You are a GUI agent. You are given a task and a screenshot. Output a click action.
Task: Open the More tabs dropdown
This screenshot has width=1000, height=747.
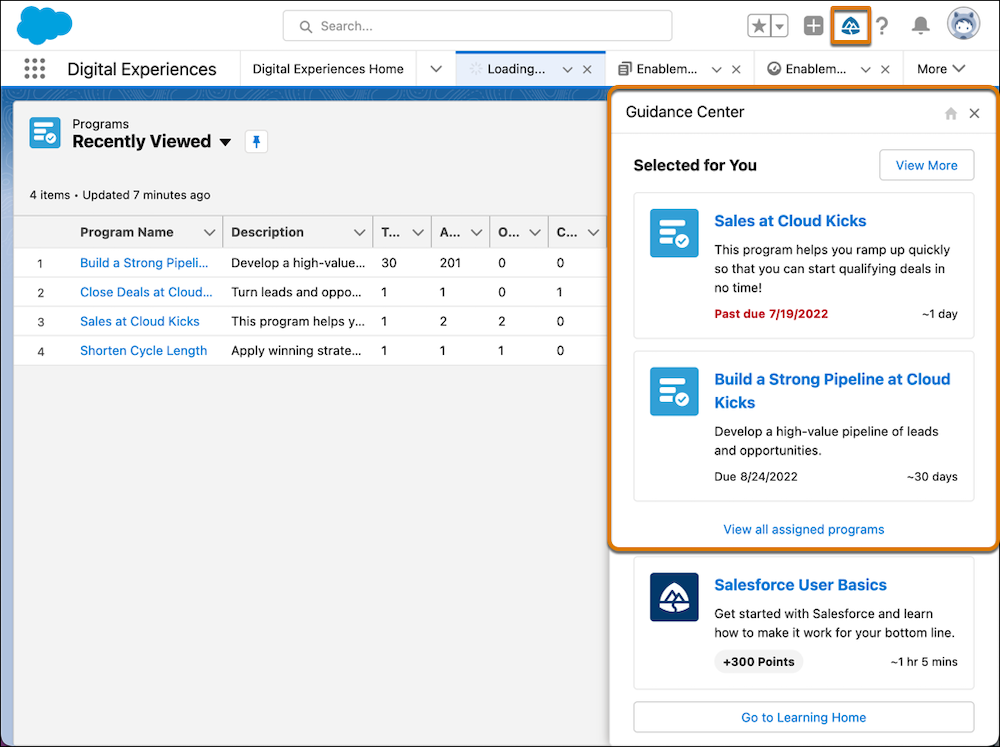click(940, 68)
